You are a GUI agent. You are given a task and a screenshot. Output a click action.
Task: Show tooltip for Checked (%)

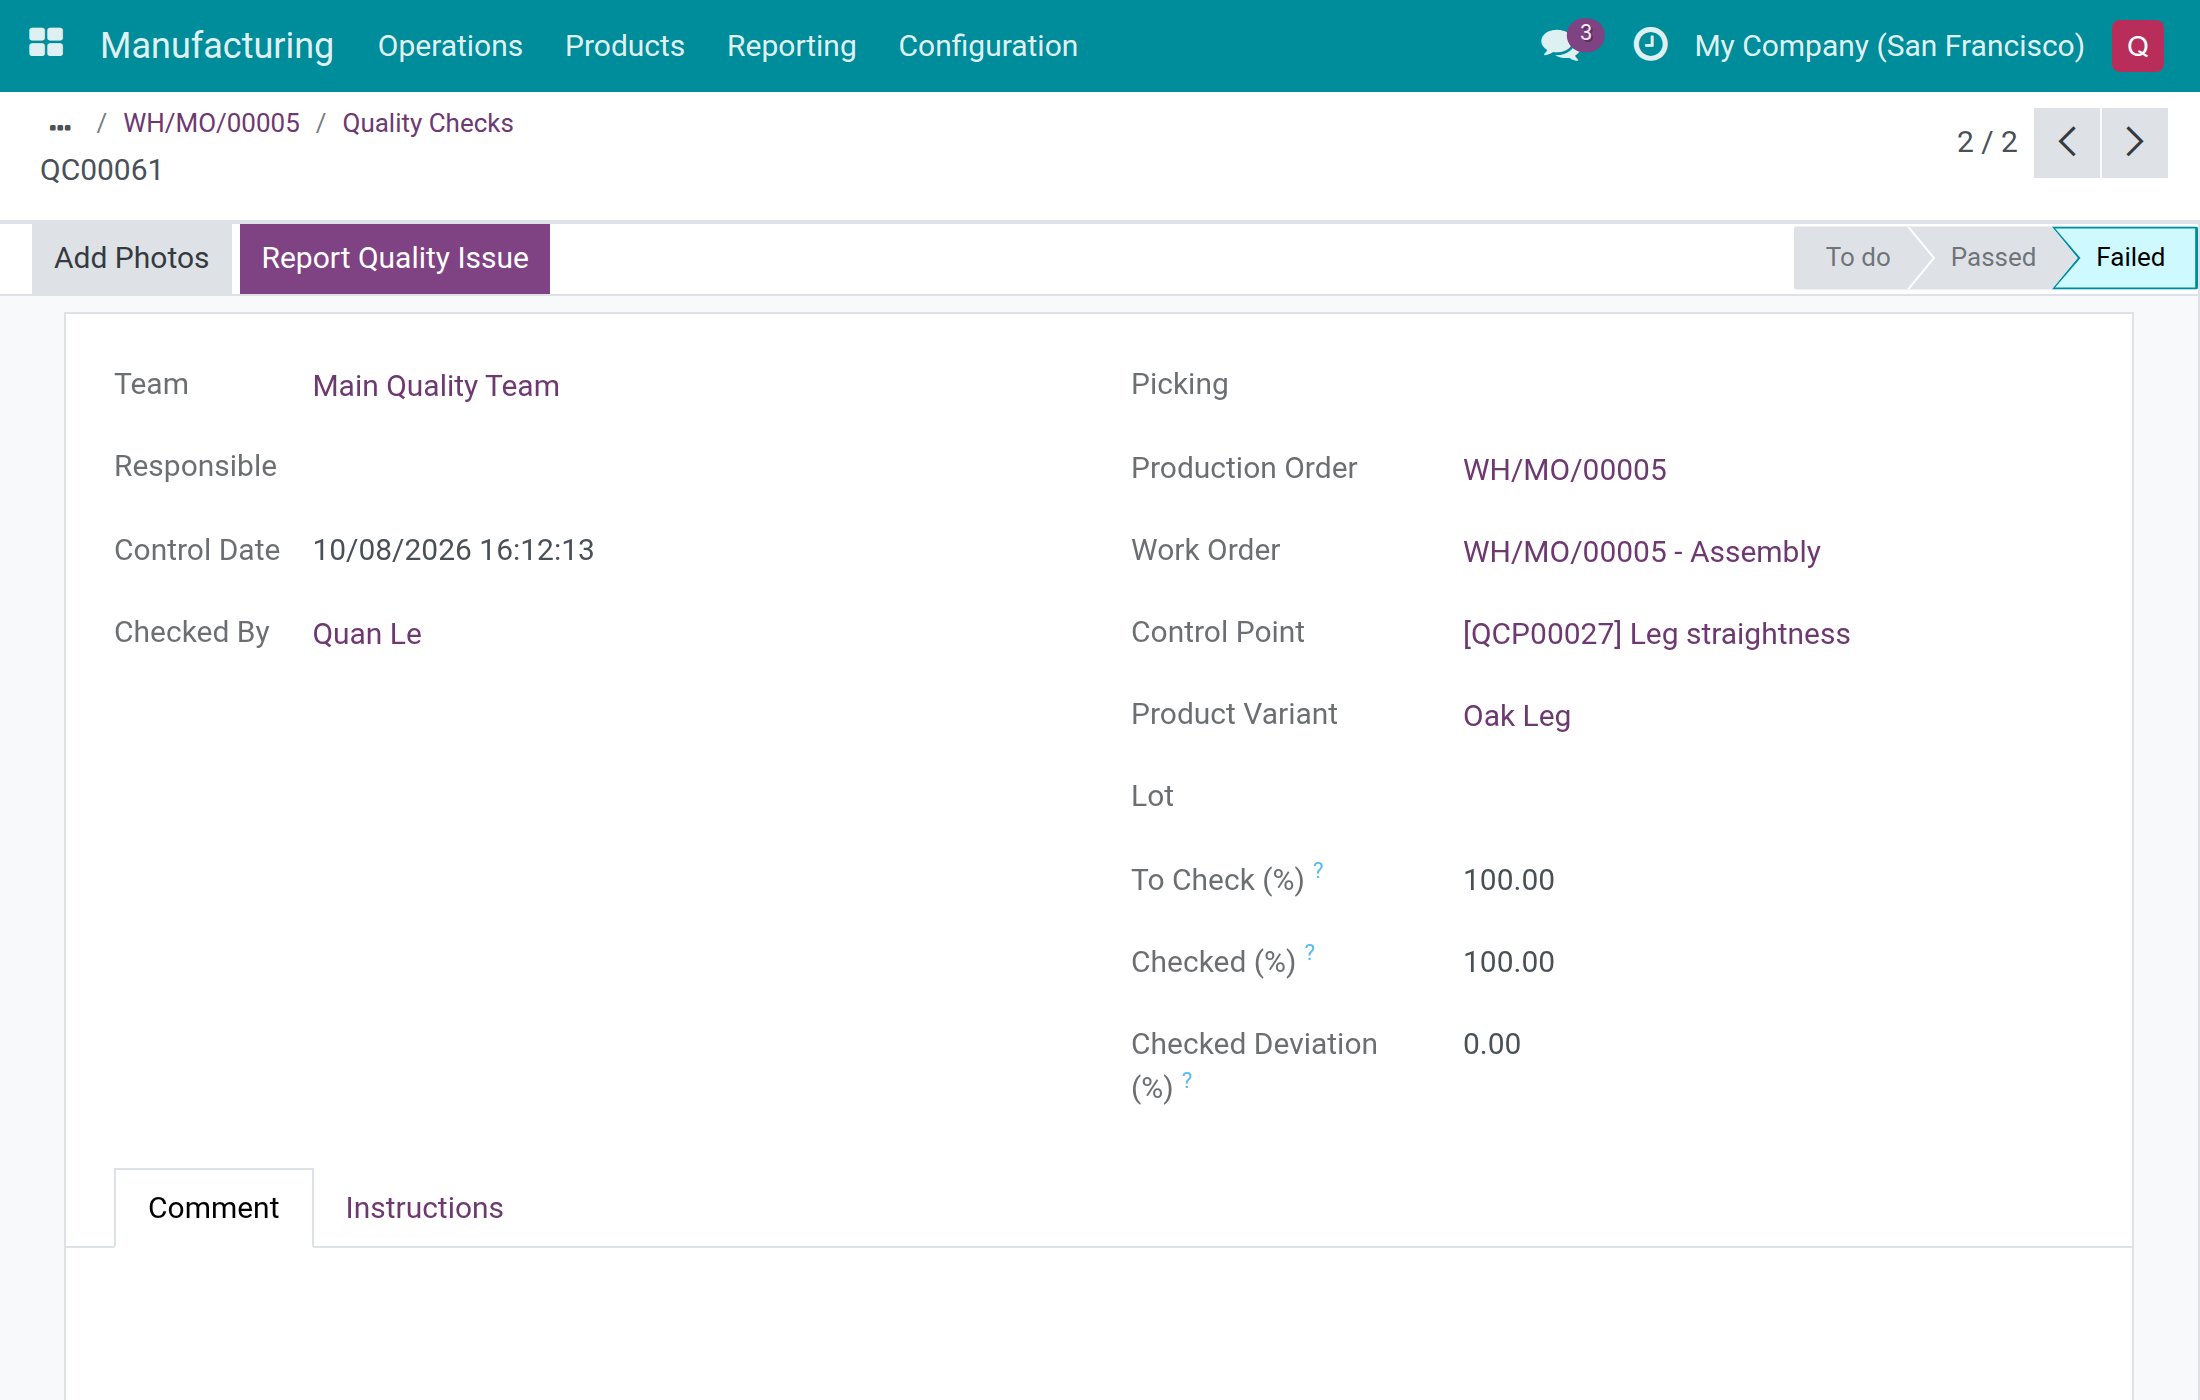tap(1310, 952)
